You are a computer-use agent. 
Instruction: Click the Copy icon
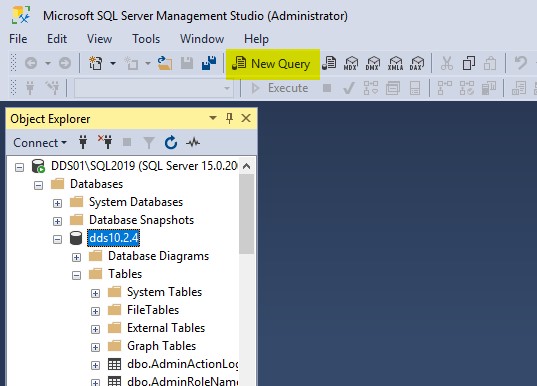(469, 63)
